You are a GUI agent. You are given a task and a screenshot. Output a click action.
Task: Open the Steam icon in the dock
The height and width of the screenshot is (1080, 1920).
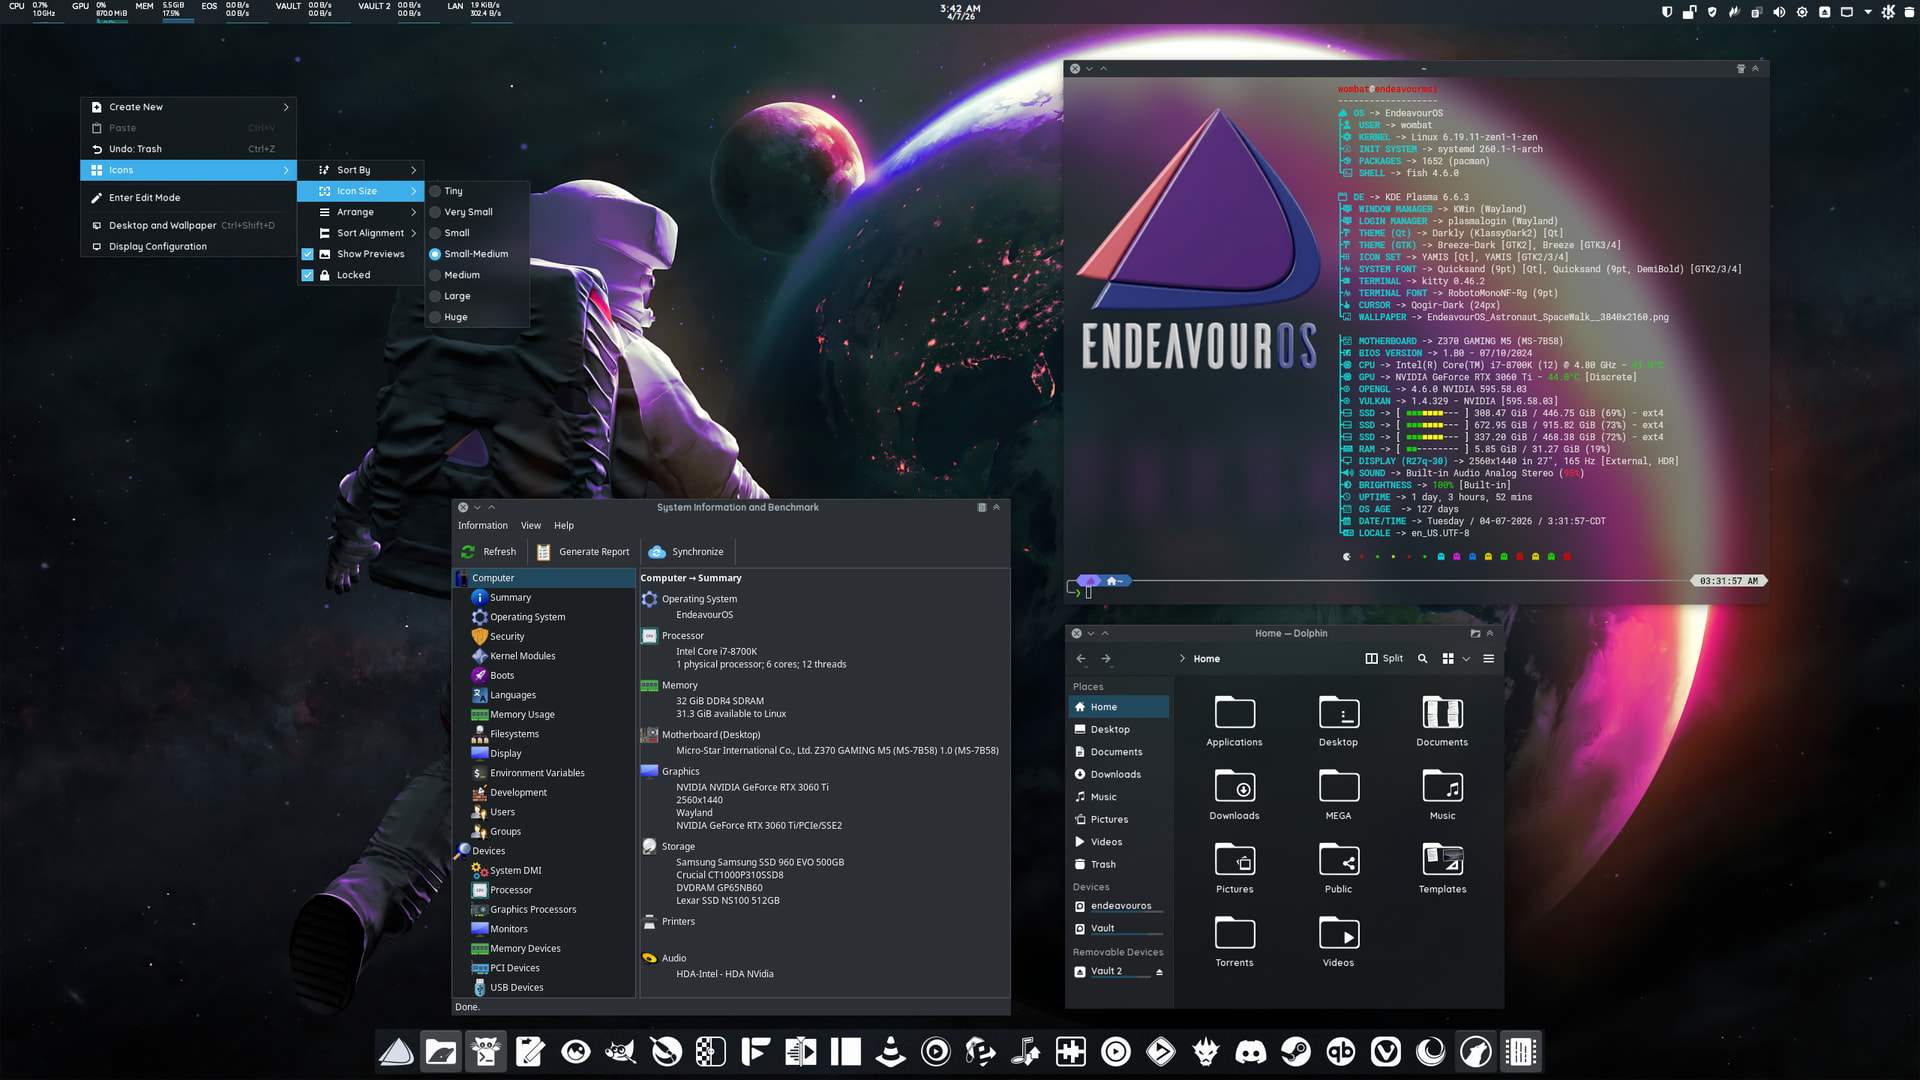(1296, 1051)
